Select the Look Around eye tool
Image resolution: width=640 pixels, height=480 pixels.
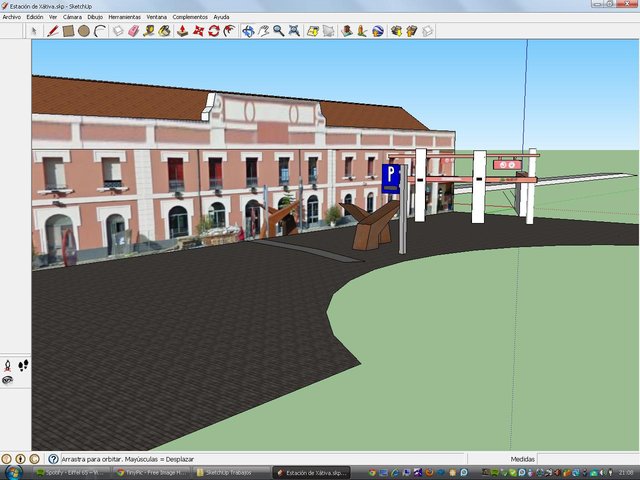8,380
